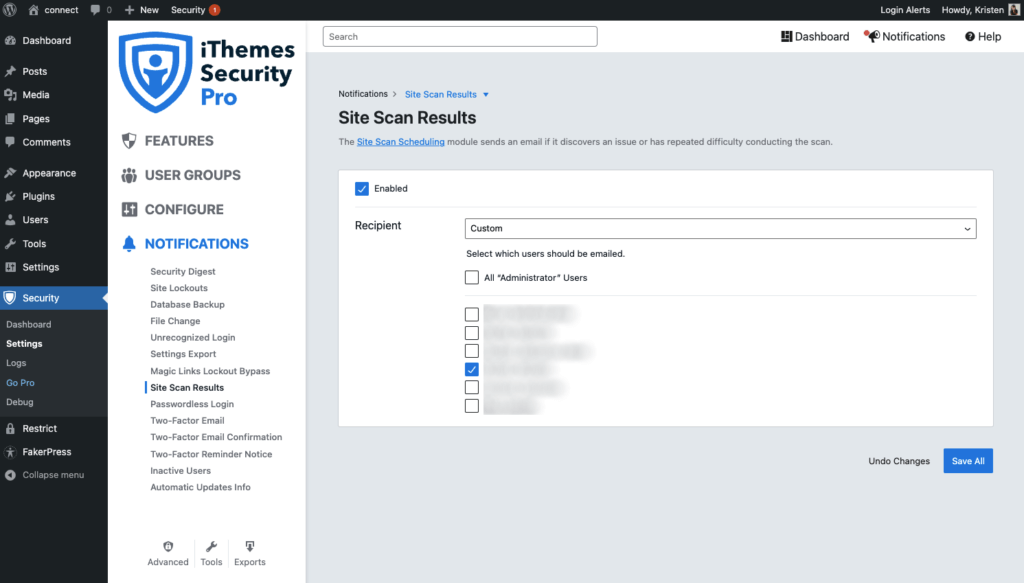Click the Help question mark icon
This screenshot has width=1024, height=583.
click(x=970, y=37)
